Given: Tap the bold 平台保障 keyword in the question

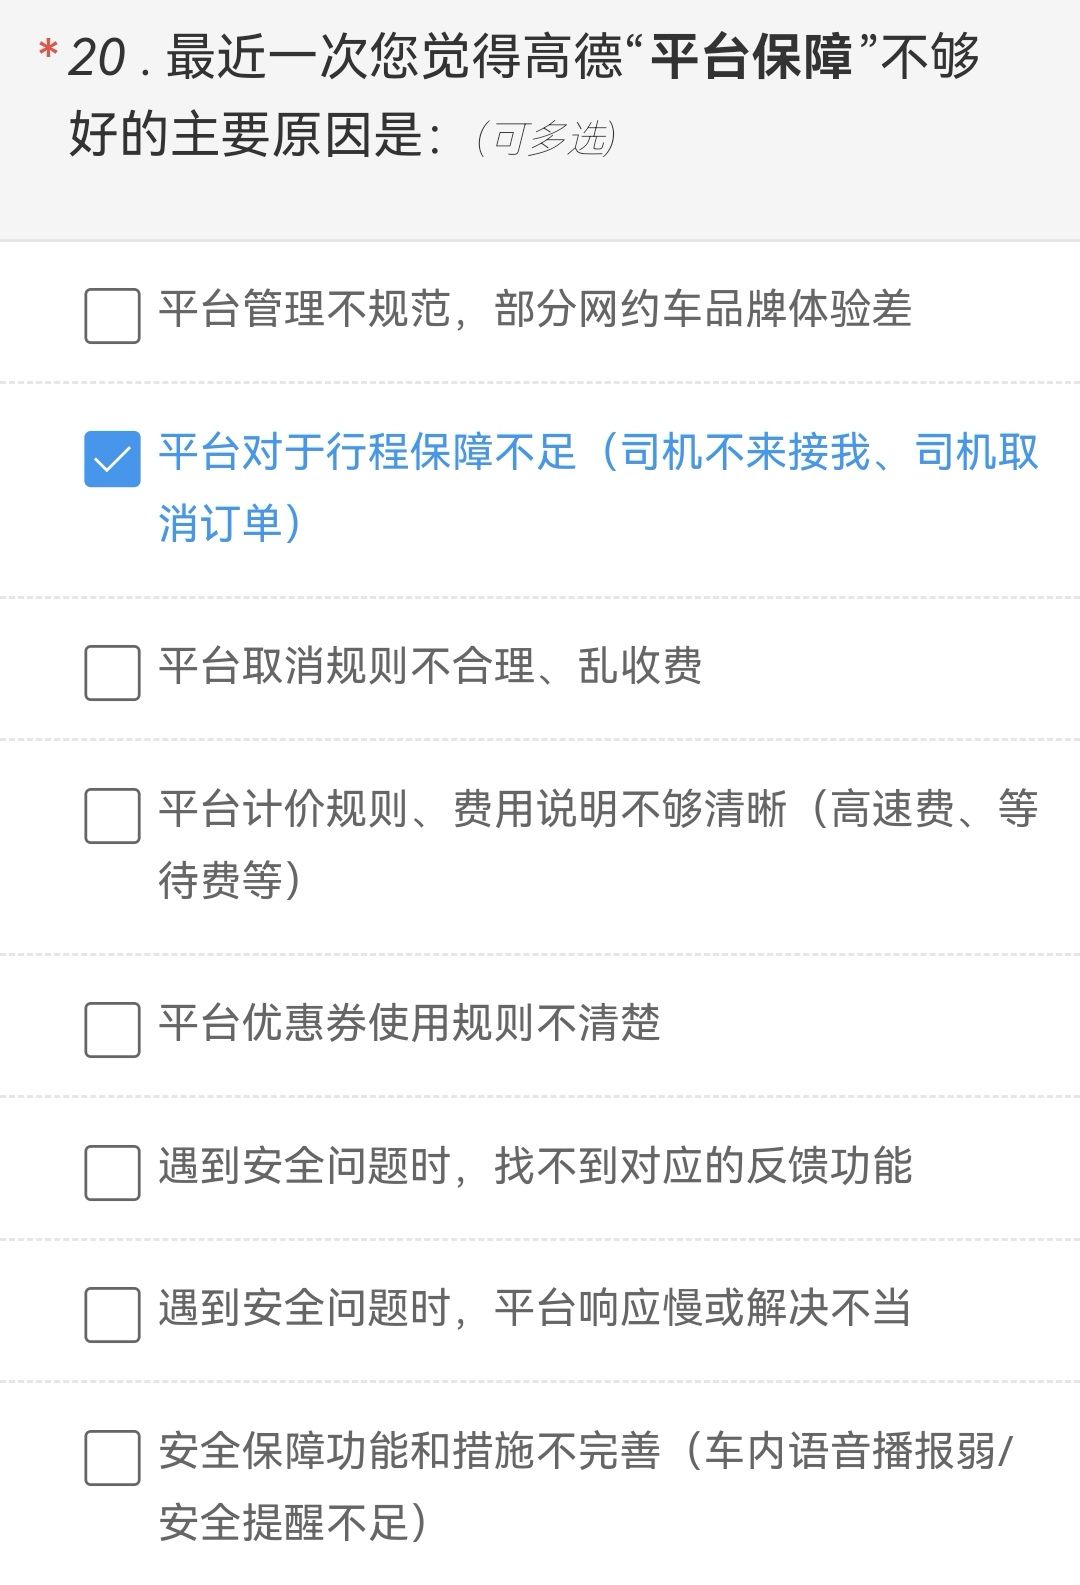Looking at the screenshot, I should click(751, 58).
